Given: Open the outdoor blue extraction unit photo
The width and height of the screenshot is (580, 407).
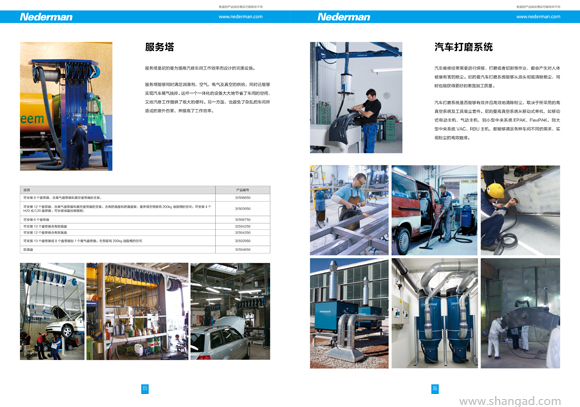Looking at the screenshot, I should click(349, 313).
